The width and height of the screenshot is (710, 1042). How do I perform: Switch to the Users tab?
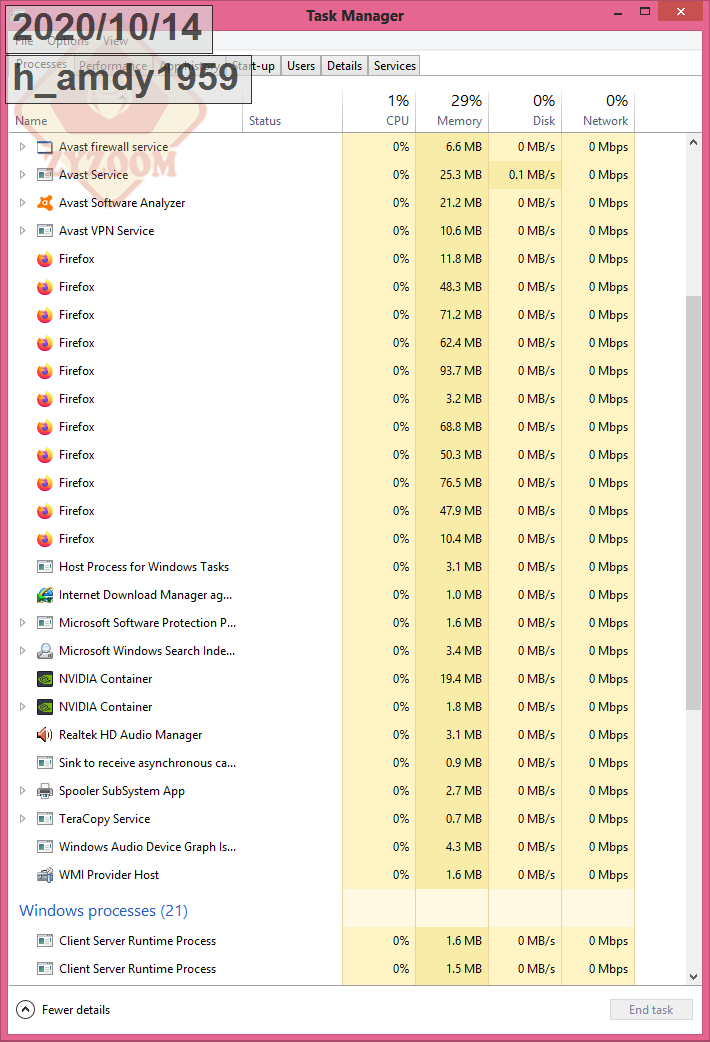[x=301, y=66]
